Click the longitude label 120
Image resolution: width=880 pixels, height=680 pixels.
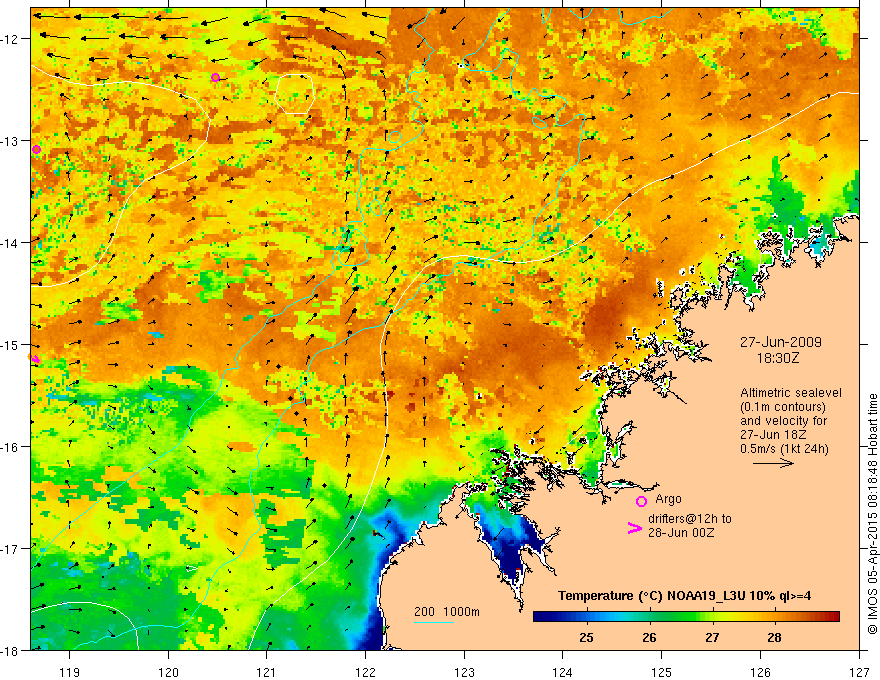168,672
